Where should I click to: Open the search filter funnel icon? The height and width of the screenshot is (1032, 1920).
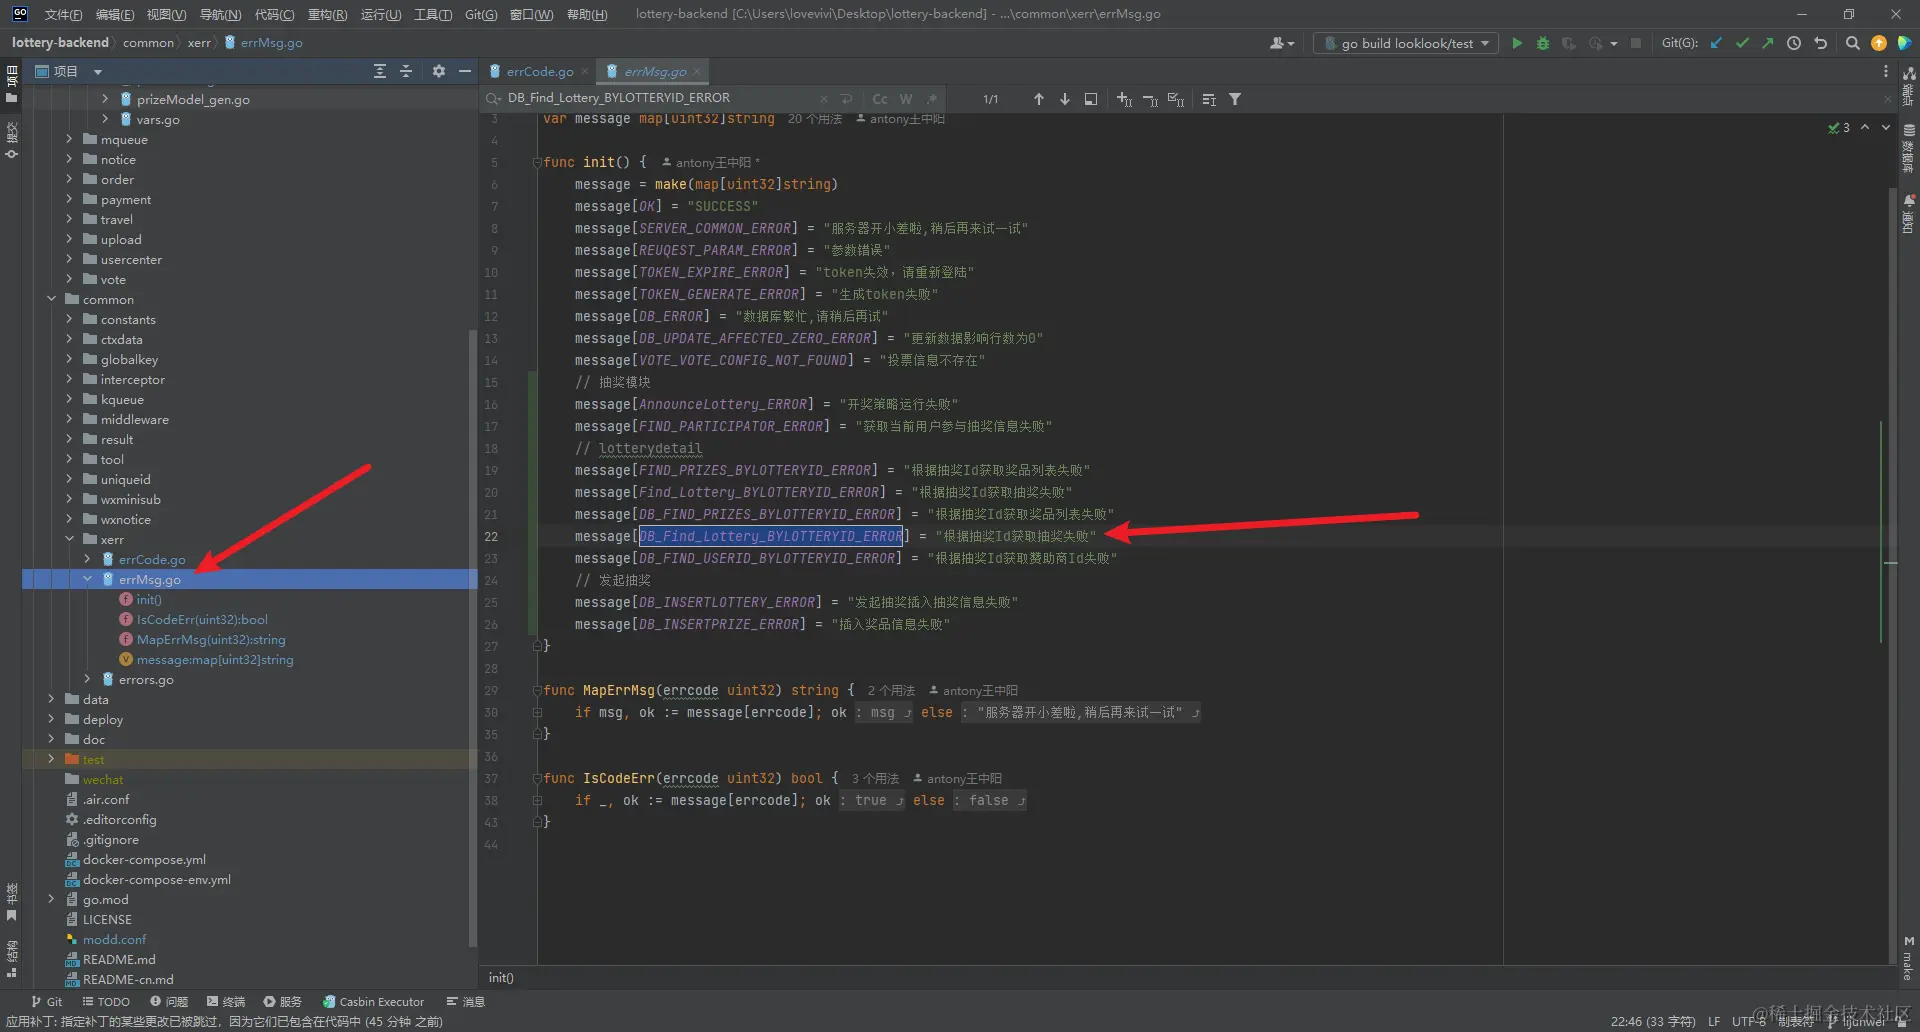1235,99
